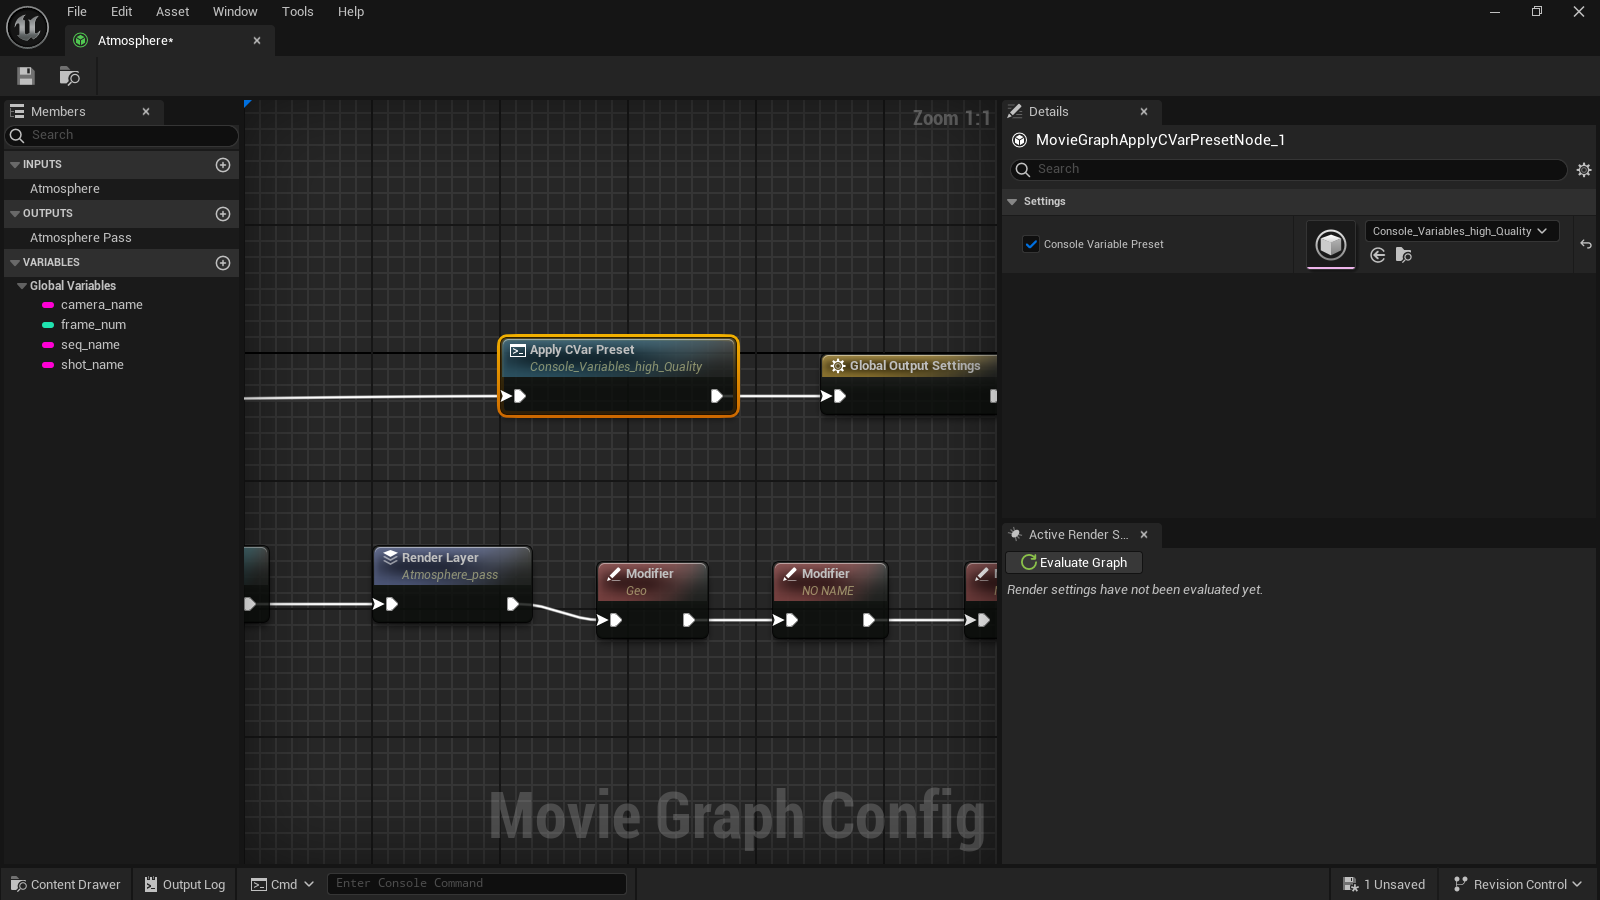1600x900 pixels.
Task: Open the File menu
Action: coord(77,12)
